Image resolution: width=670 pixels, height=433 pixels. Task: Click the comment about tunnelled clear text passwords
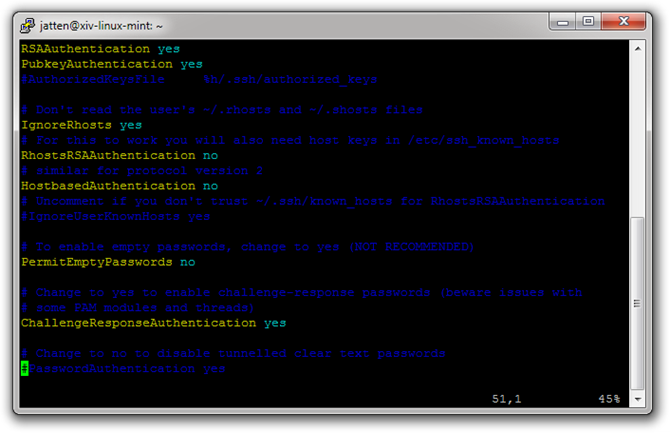click(x=233, y=353)
